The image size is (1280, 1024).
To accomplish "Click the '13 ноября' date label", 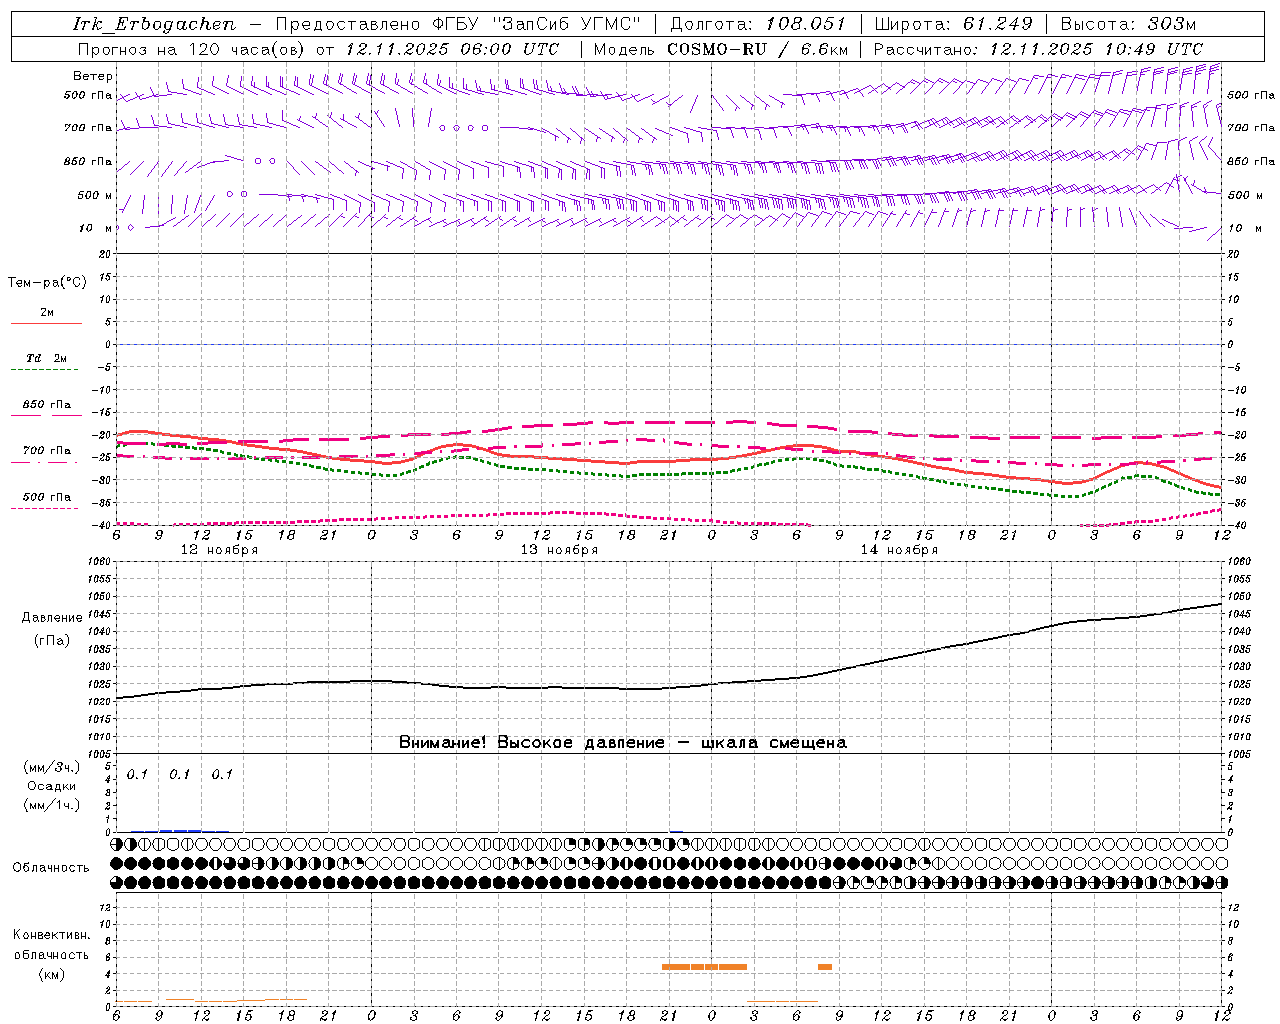I will 559,550.
